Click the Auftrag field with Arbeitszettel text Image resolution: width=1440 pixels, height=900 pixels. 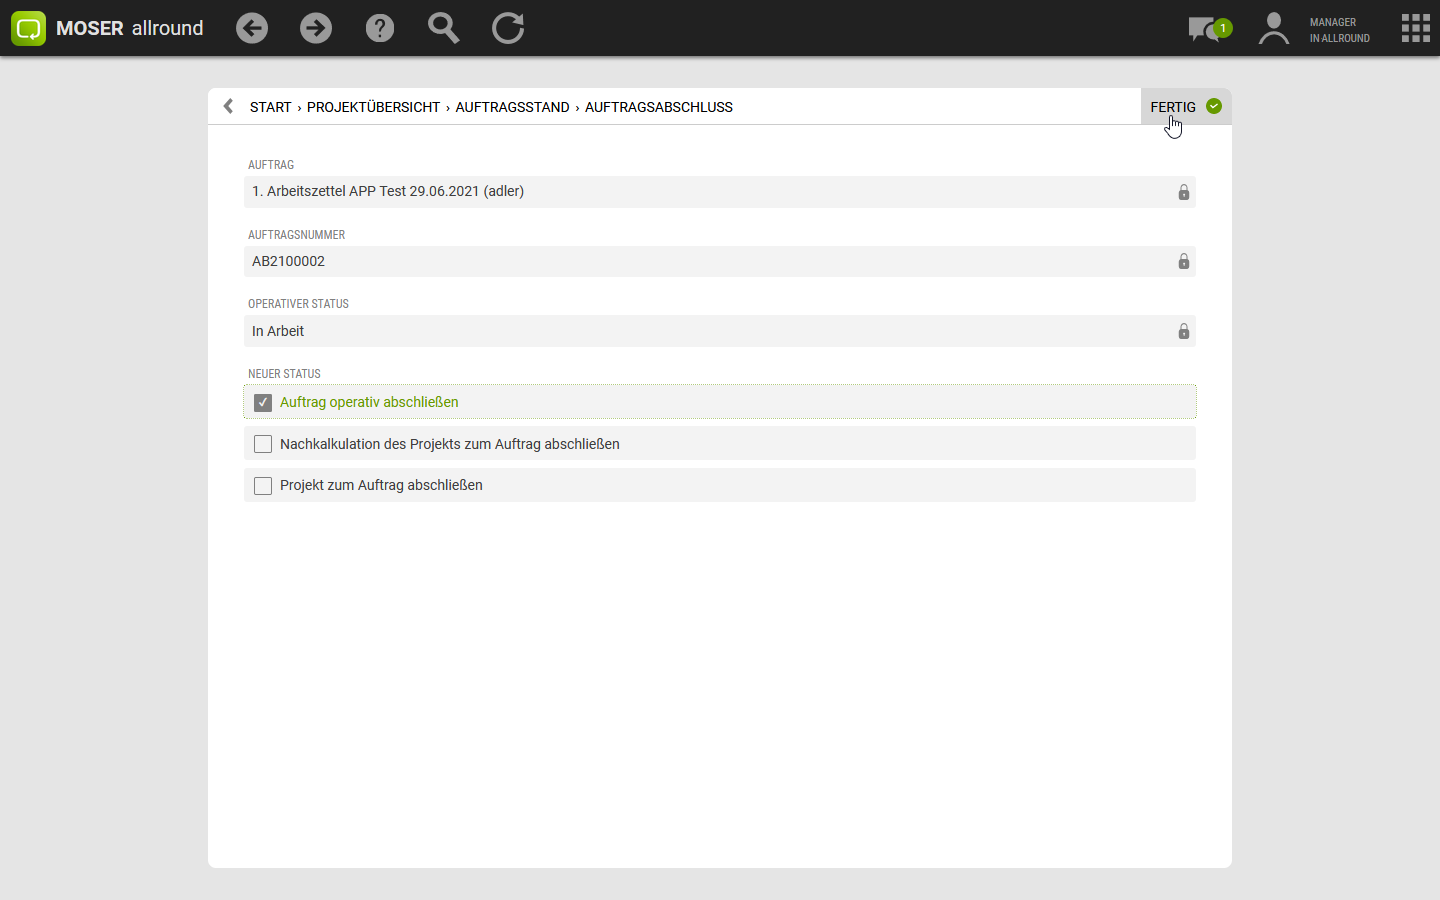tap(720, 192)
